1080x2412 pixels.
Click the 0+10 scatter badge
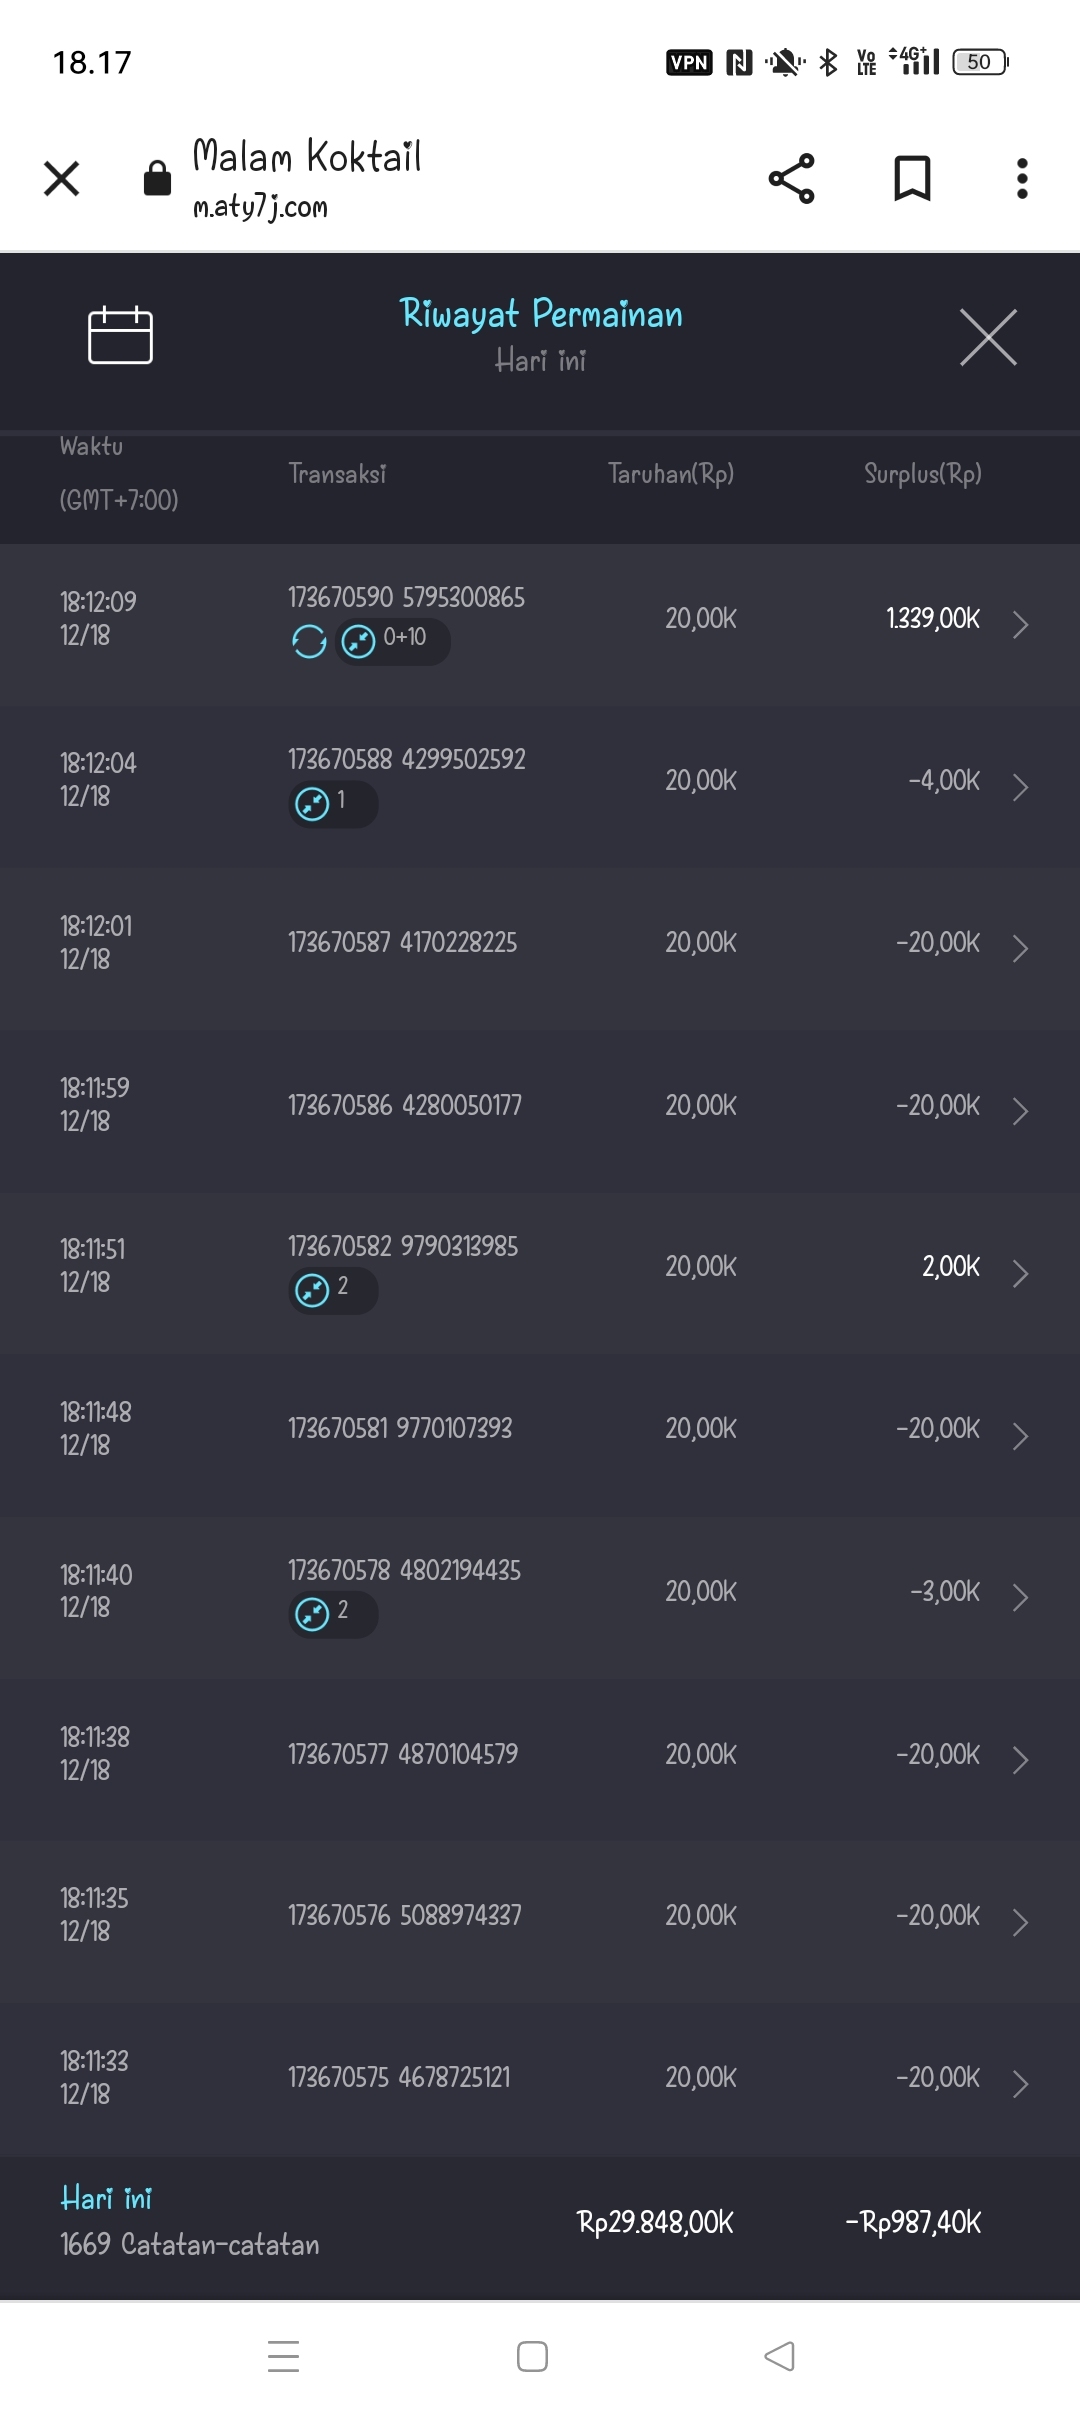pyautogui.click(x=392, y=640)
